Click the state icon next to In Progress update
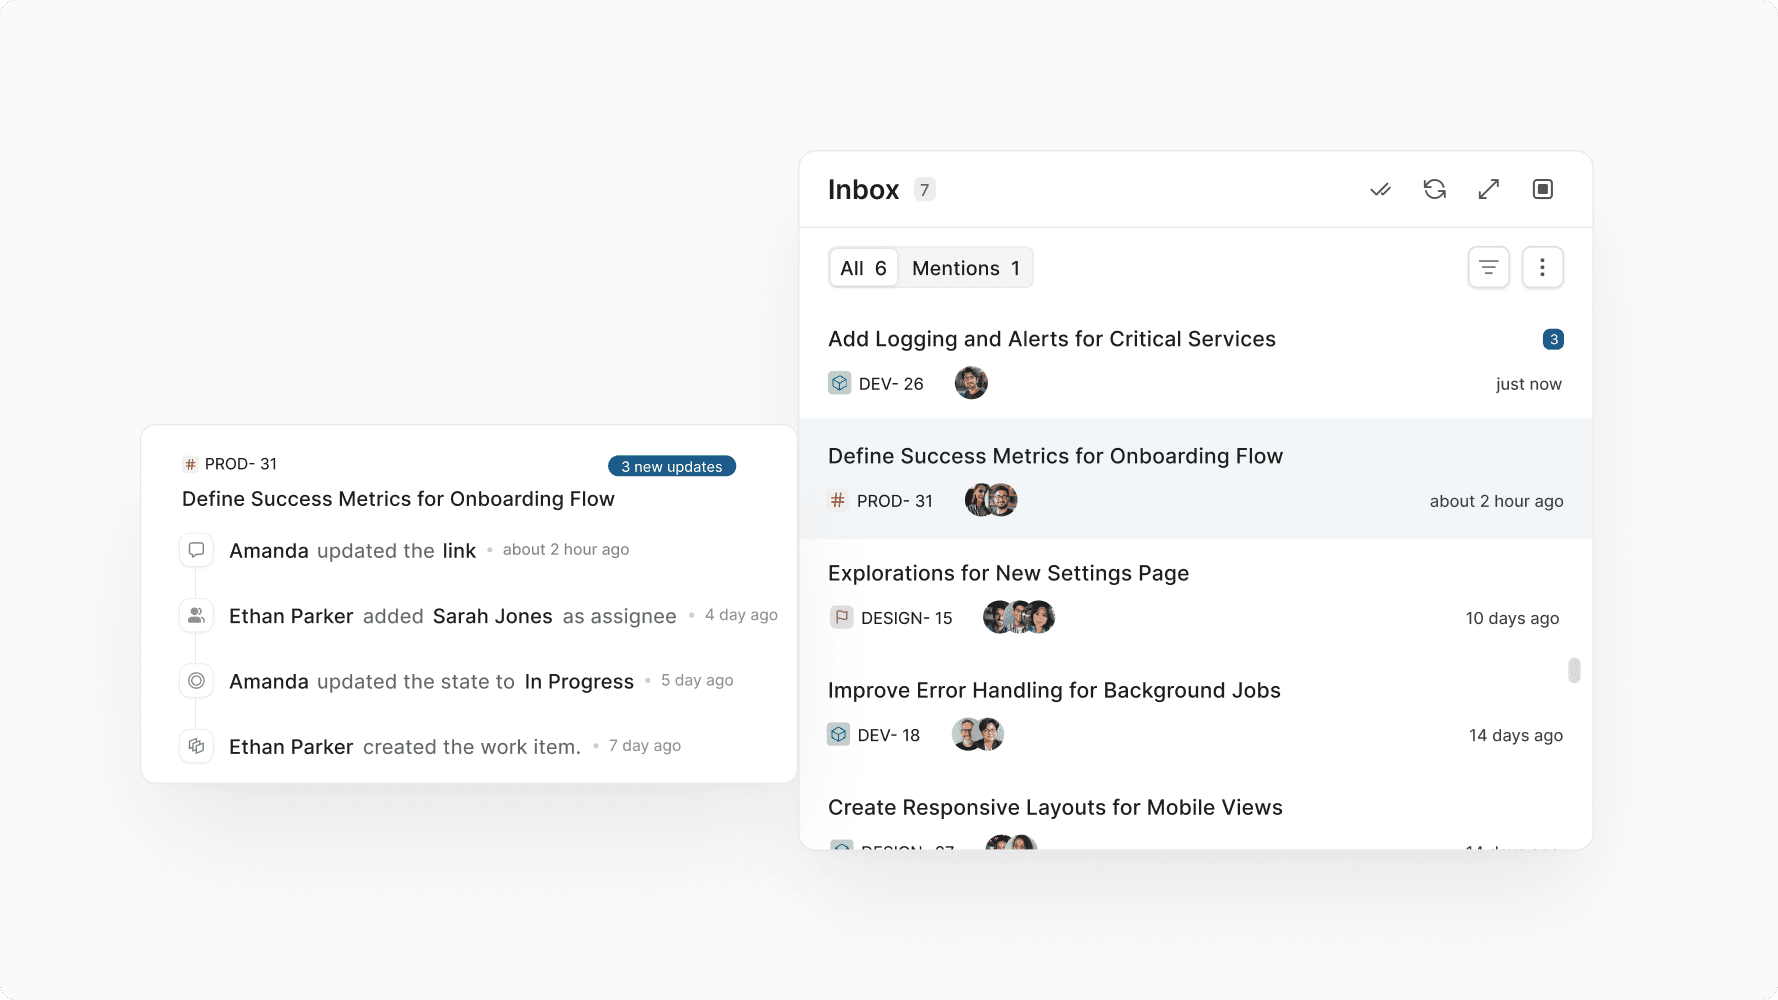1778x1000 pixels. (196, 680)
